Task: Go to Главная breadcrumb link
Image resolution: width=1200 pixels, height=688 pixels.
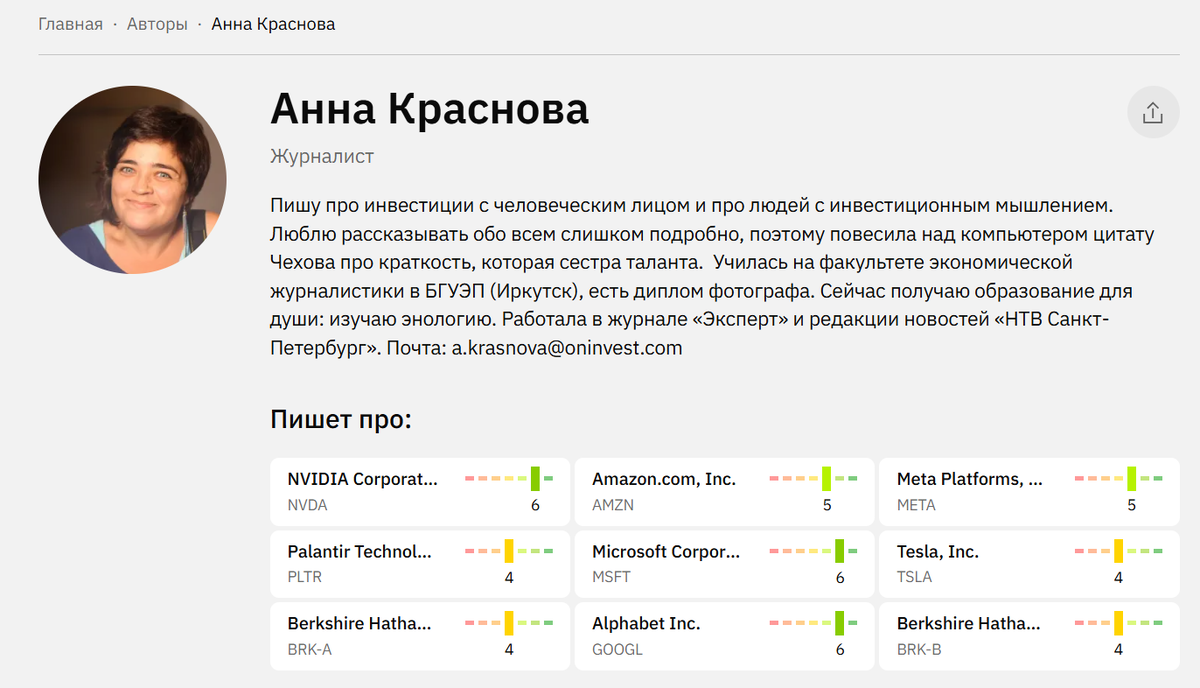Action: [x=71, y=24]
